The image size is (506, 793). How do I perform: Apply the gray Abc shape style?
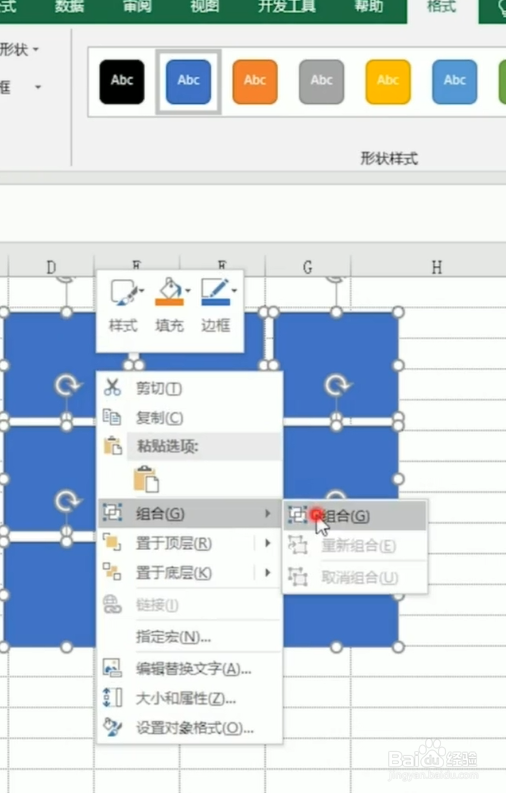[321, 81]
